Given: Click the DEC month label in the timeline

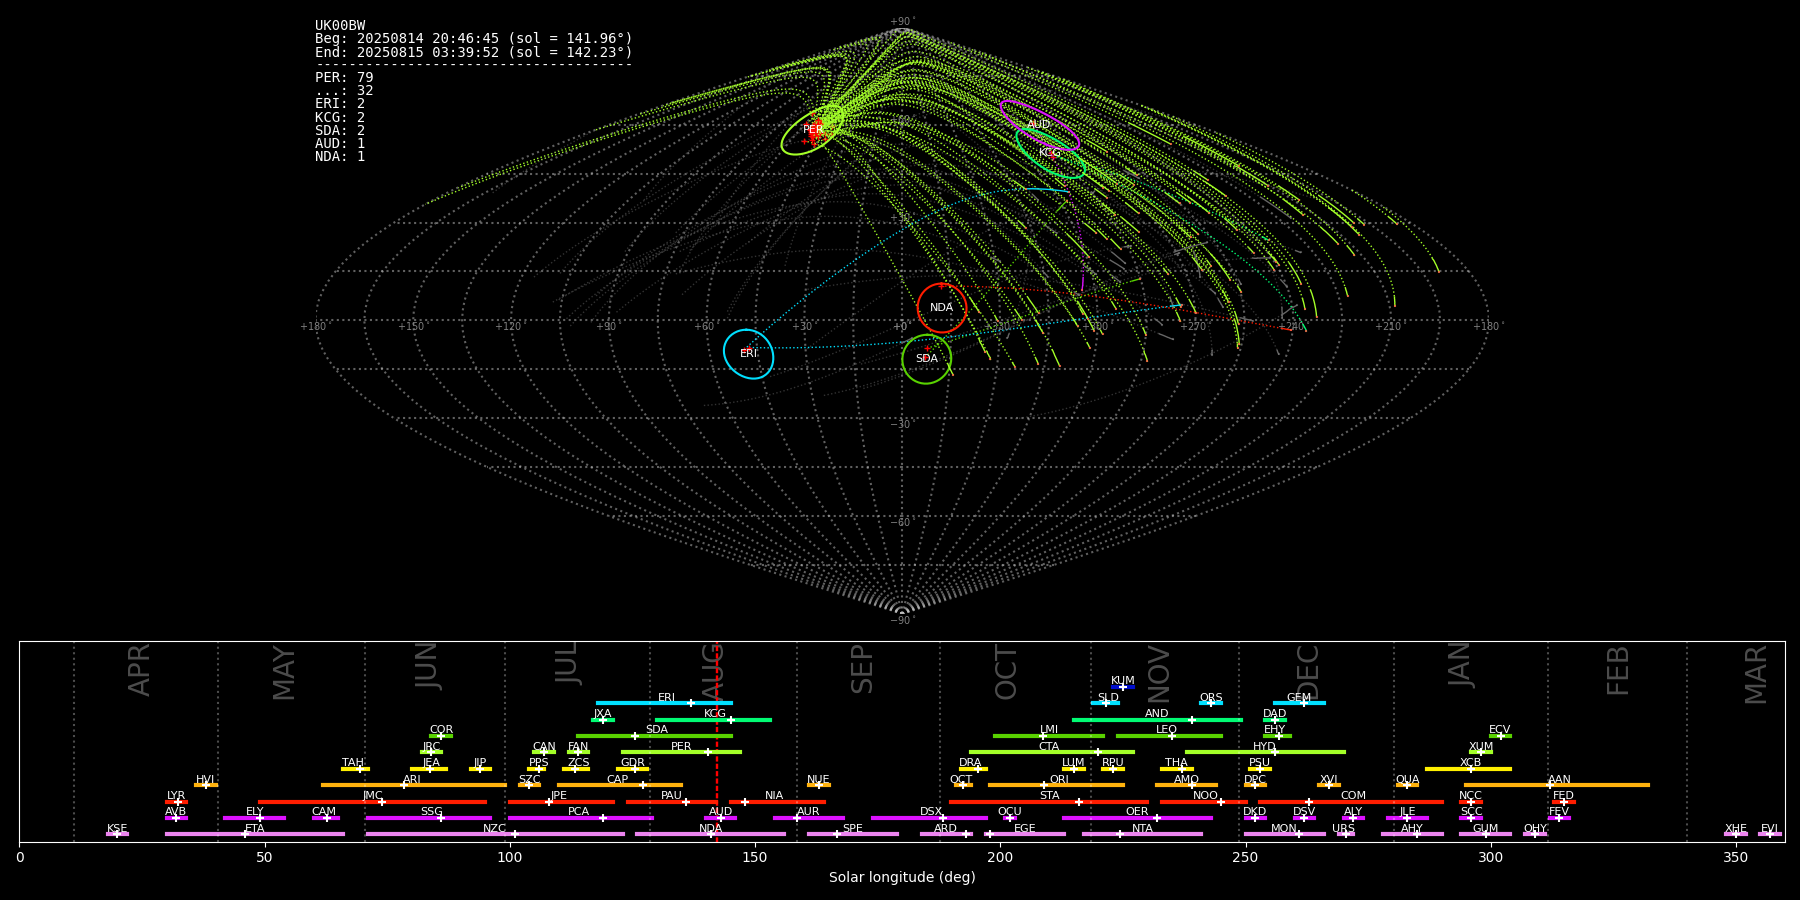Looking at the screenshot, I should pos(1308,672).
